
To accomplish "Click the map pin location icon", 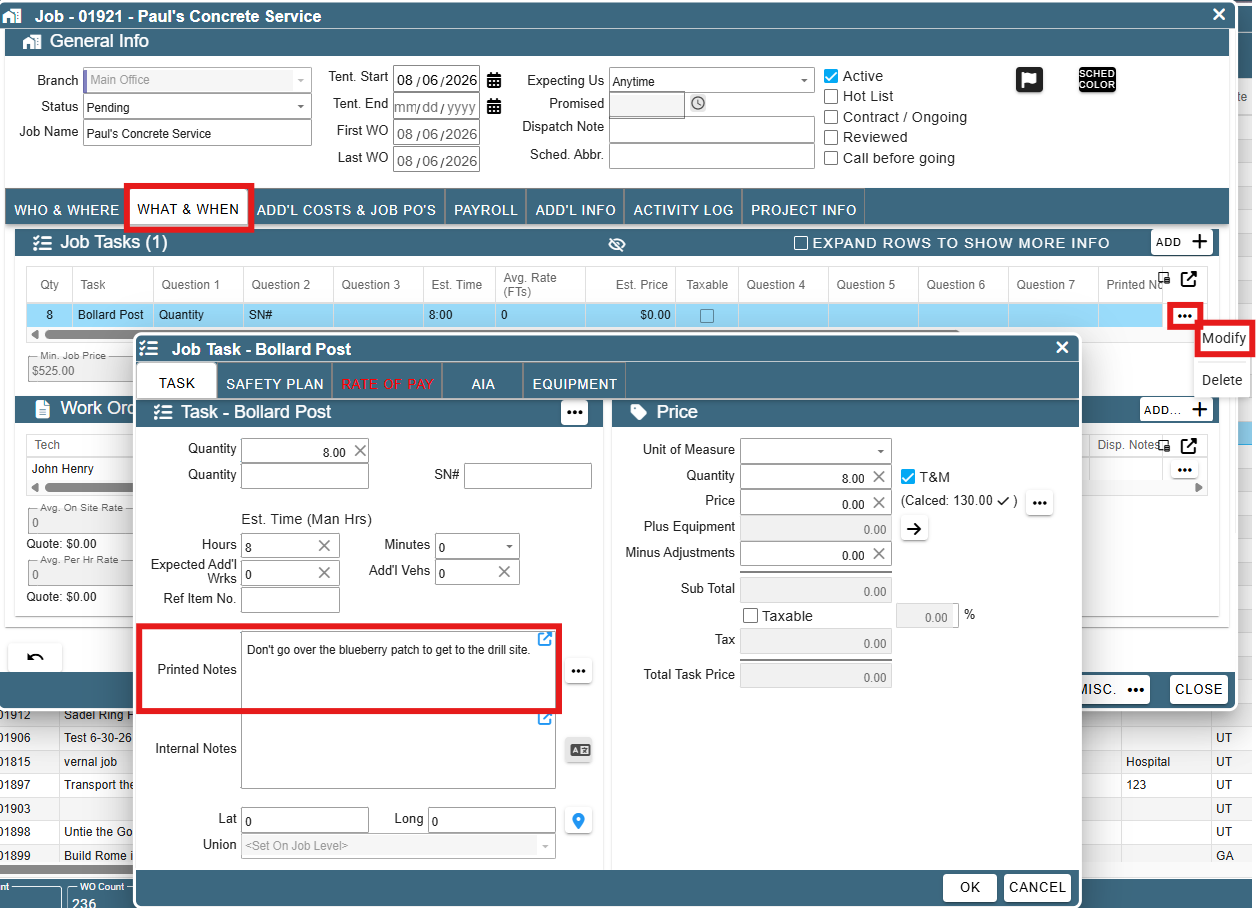I will point(578,820).
